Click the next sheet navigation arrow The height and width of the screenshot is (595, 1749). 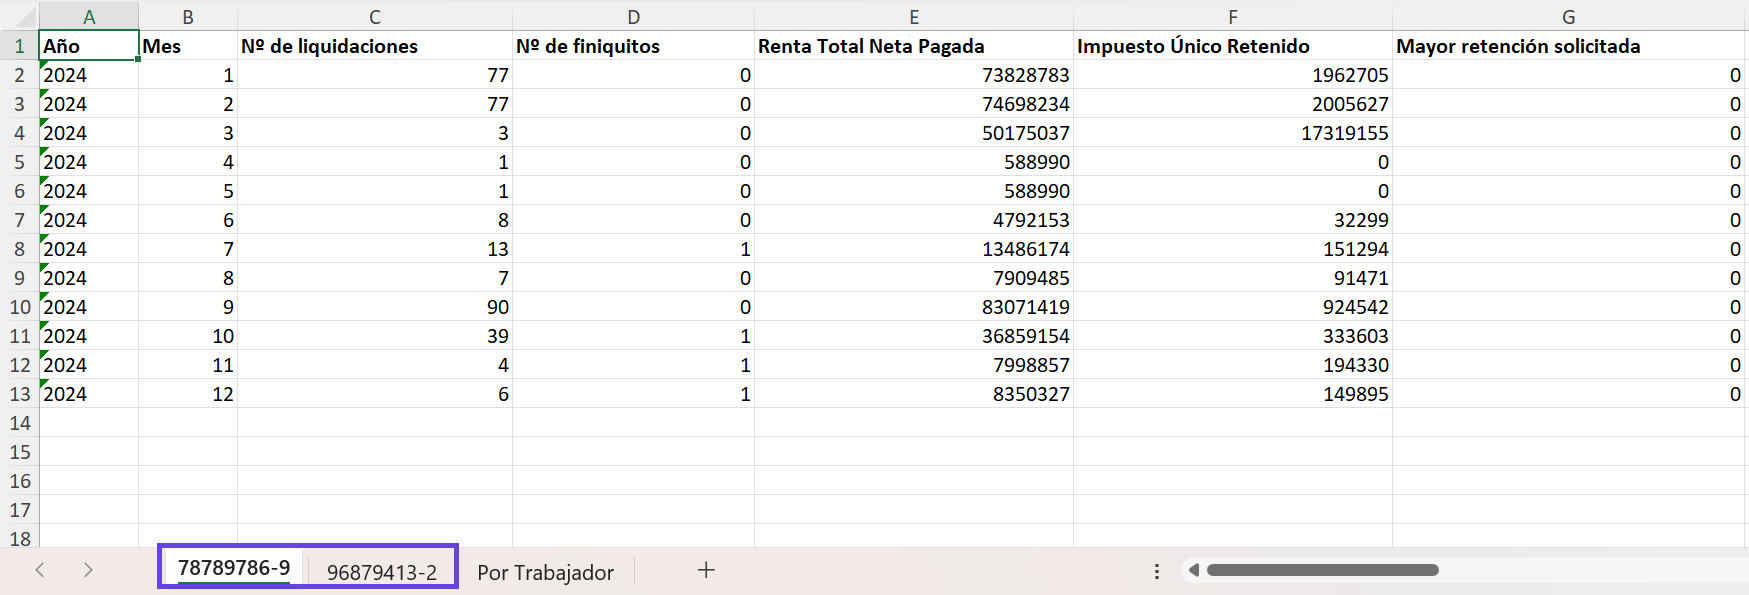pos(88,570)
